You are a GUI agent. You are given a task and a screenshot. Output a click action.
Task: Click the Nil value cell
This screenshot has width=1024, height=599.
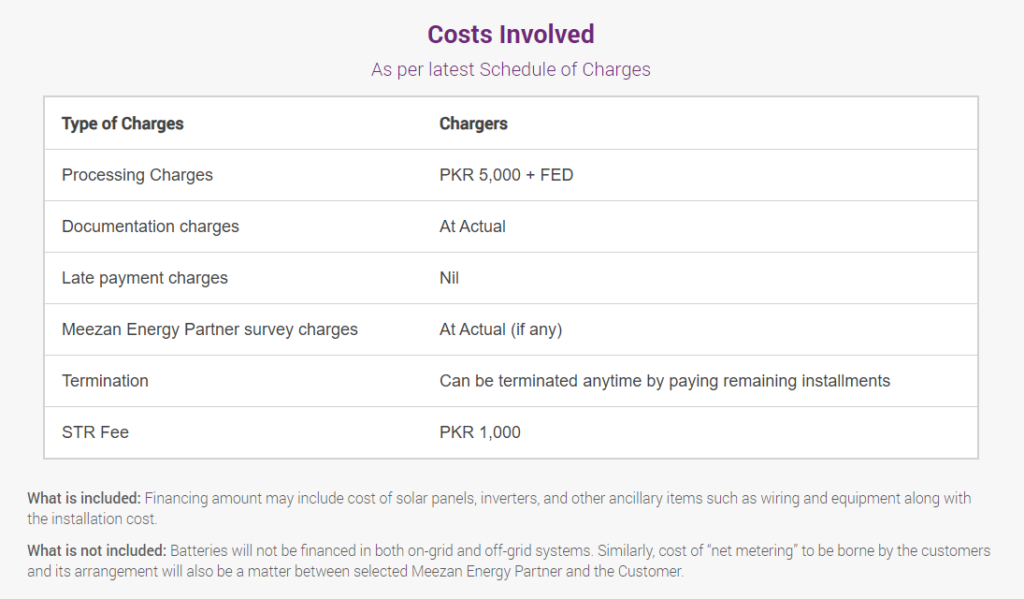[x=449, y=278]
